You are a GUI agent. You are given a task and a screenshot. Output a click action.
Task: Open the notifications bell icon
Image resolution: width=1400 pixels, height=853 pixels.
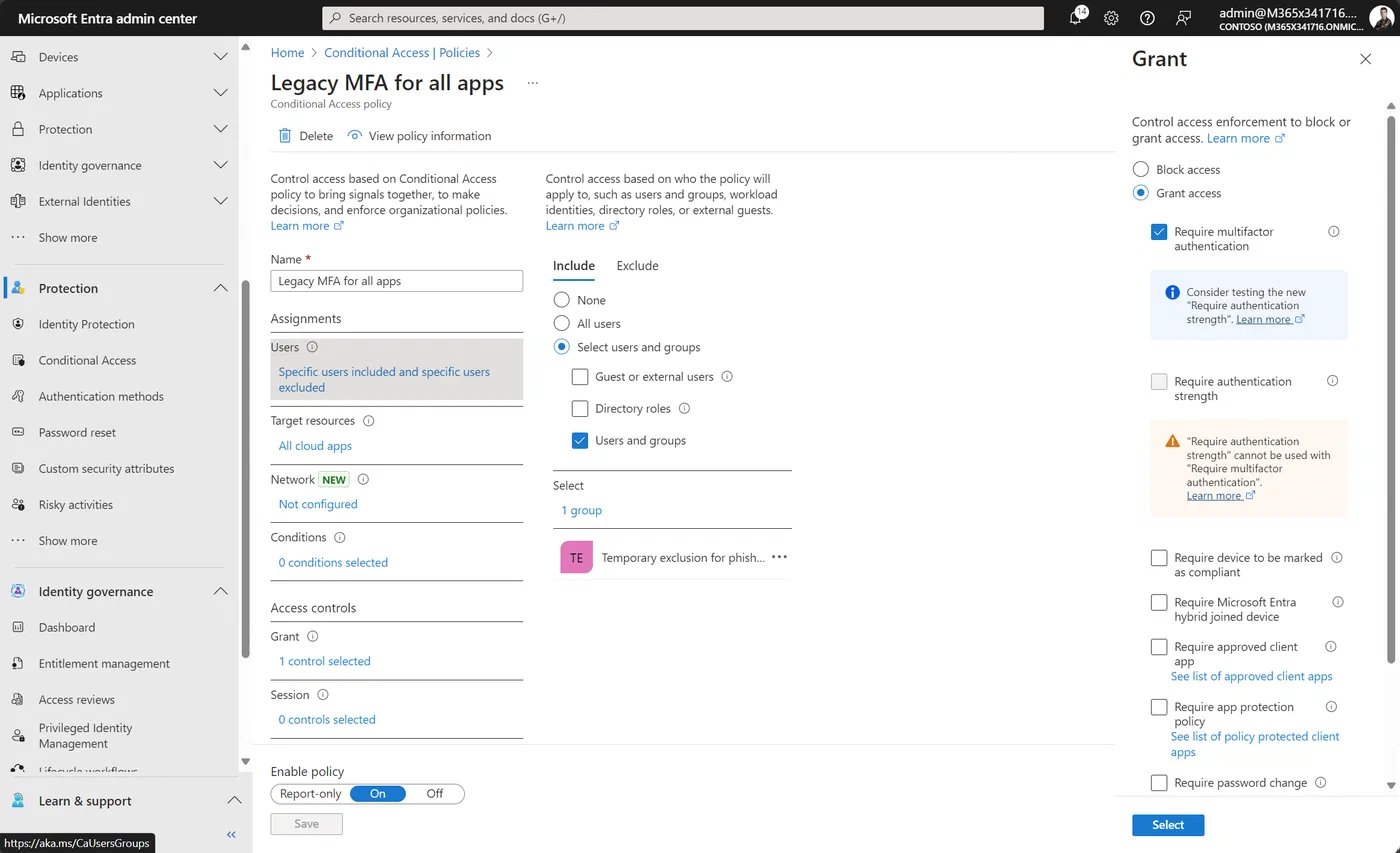[1076, 18]
